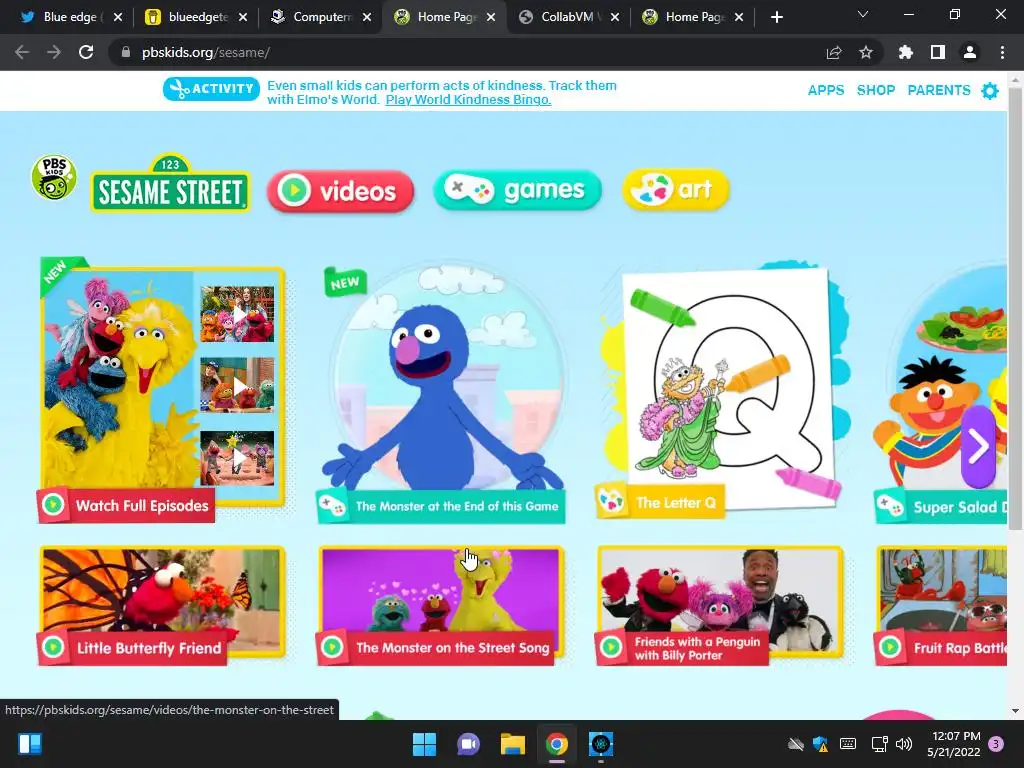Go back in browser history

tap(22, 52)
